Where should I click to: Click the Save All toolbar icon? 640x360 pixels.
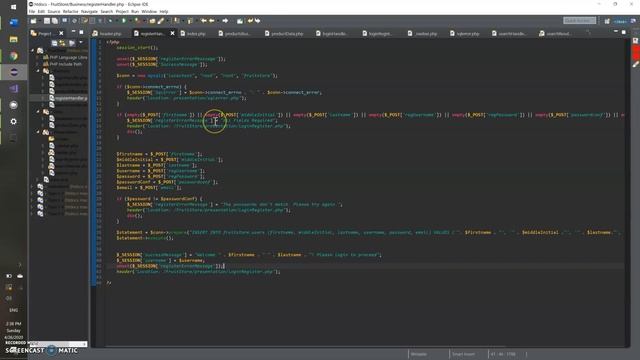click(x=55, y=21)
